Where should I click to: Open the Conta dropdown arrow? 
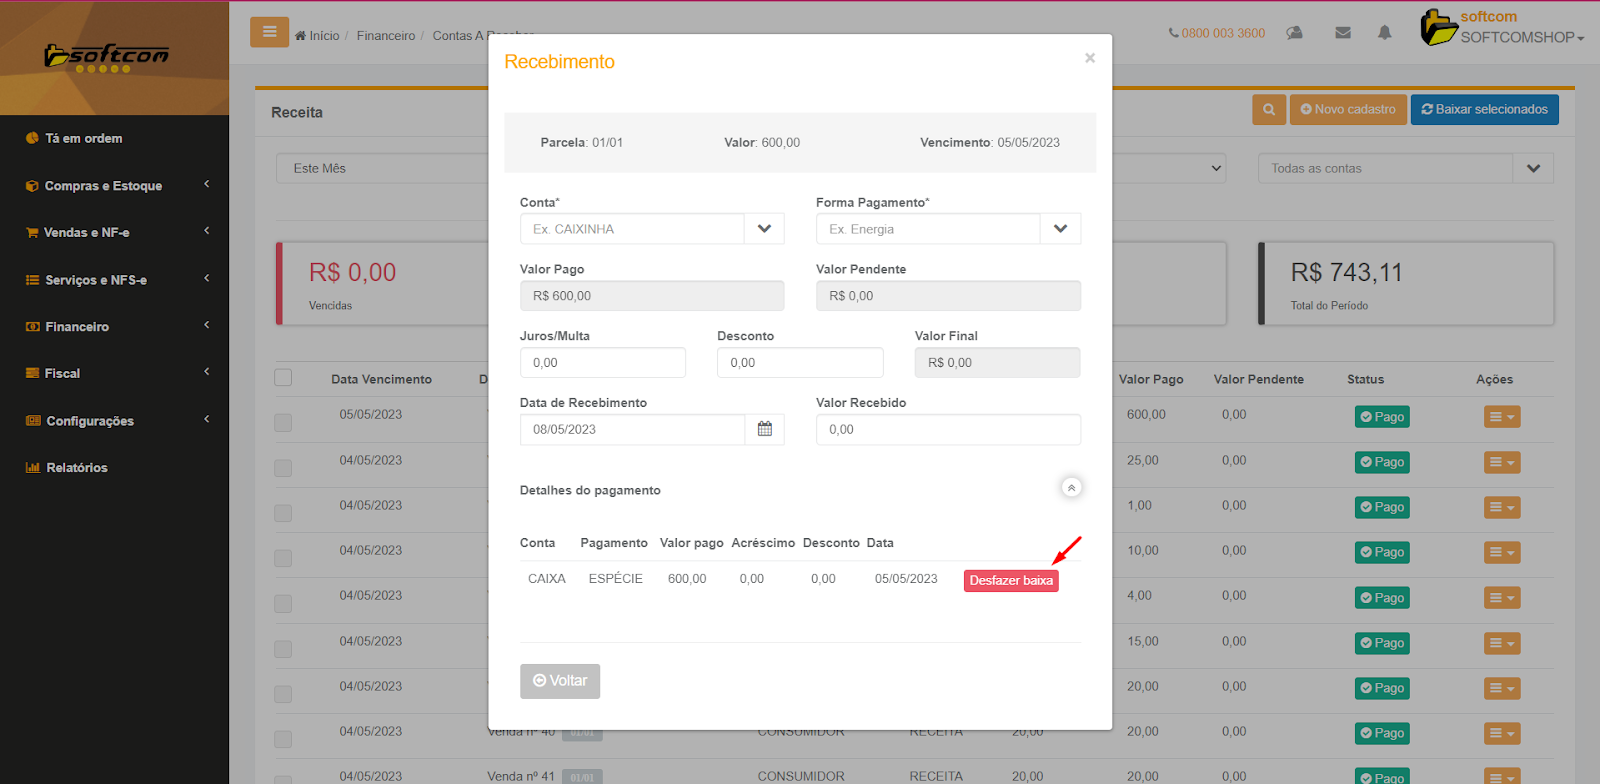(764, 229)
